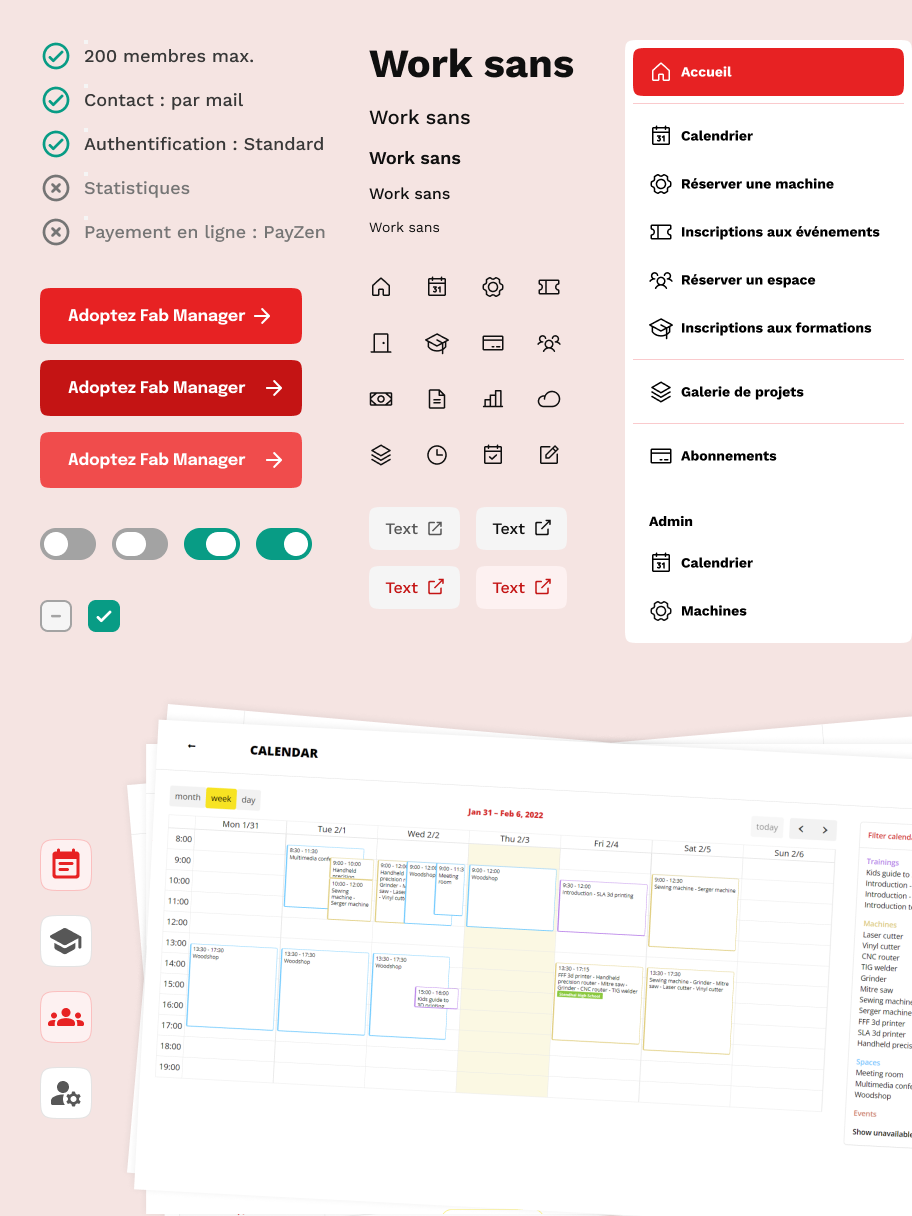Click 'Meeting room' under Spaces filter
Screen dimensions: 912x1216
pos(879,1074)
